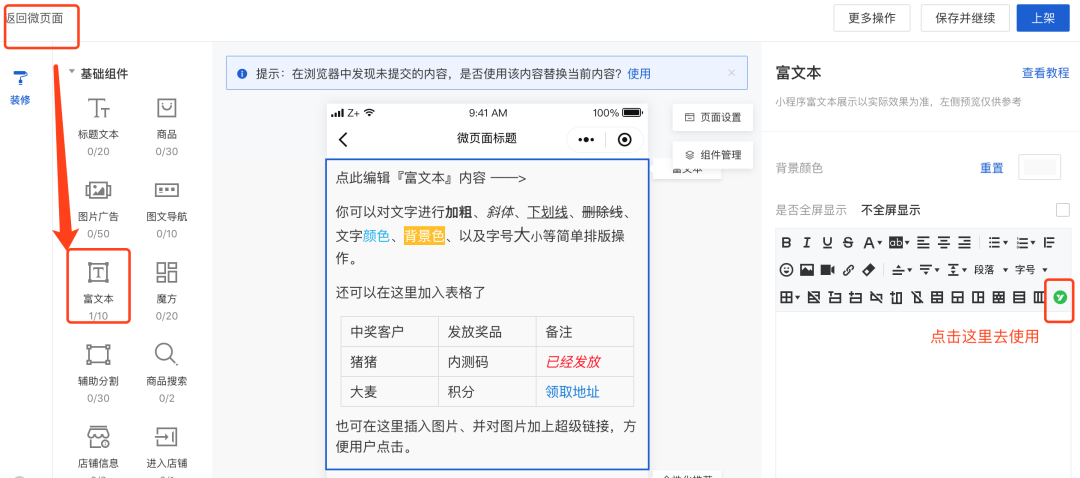Click the 保存并继续 button
Screen dimensions: 1080x478
click(965, 19)
